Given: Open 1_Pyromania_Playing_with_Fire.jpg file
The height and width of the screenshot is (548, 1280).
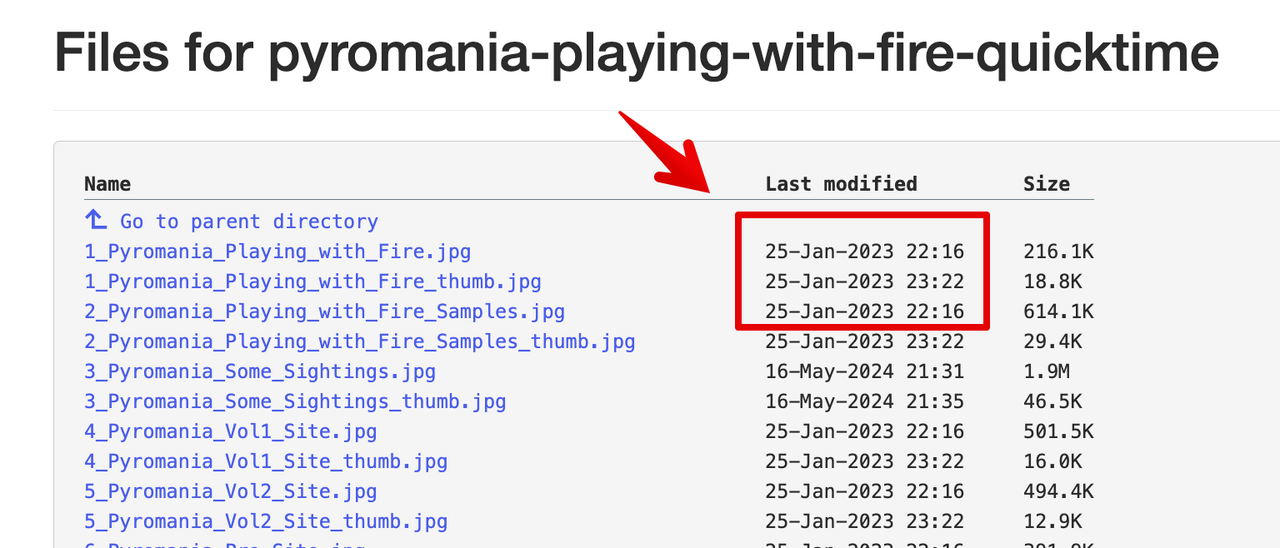Looking at the screenshot, I should point(277,252).
